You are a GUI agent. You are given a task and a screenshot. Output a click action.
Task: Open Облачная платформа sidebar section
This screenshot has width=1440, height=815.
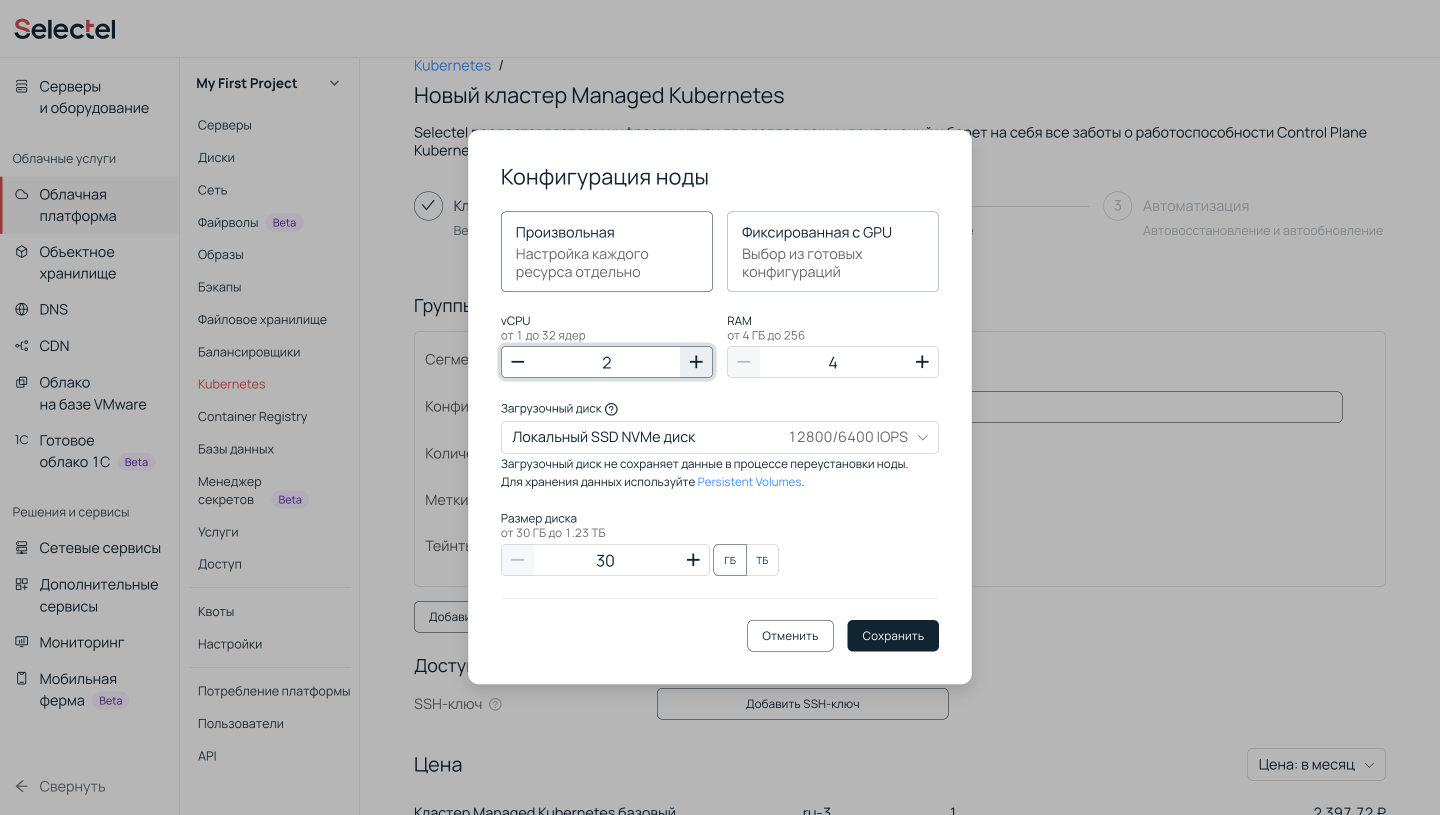(x=89, y=205)
